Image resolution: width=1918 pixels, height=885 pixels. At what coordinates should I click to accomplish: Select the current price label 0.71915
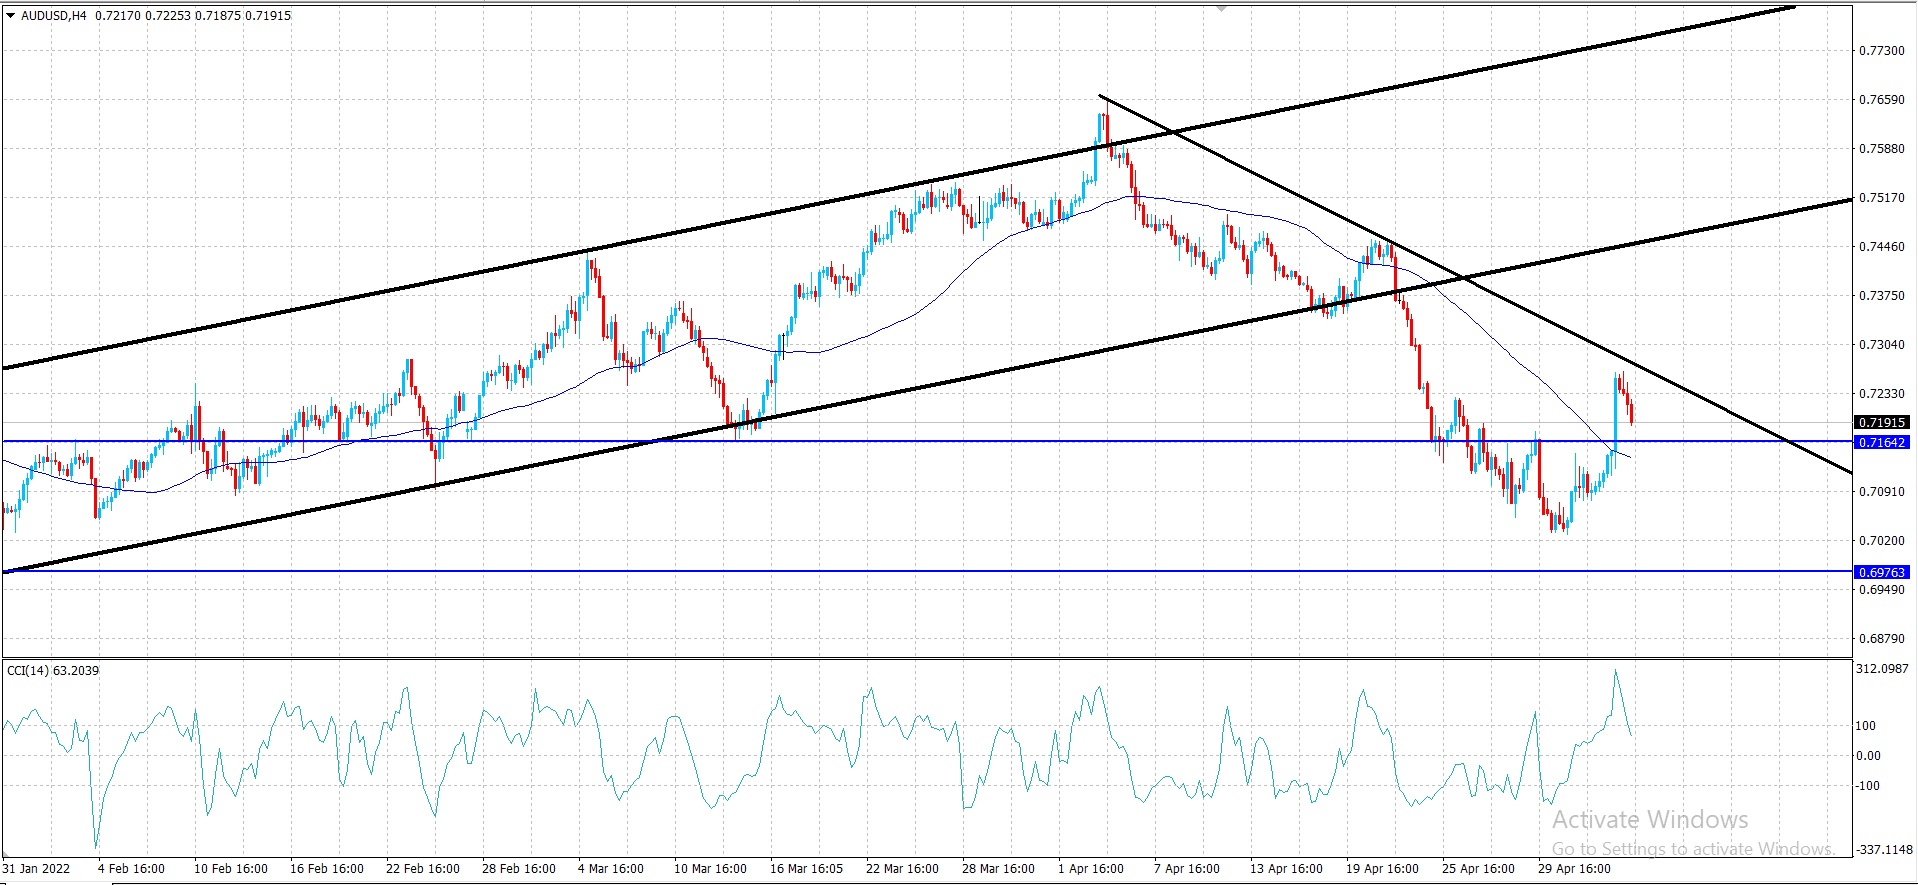(1881, 423)
